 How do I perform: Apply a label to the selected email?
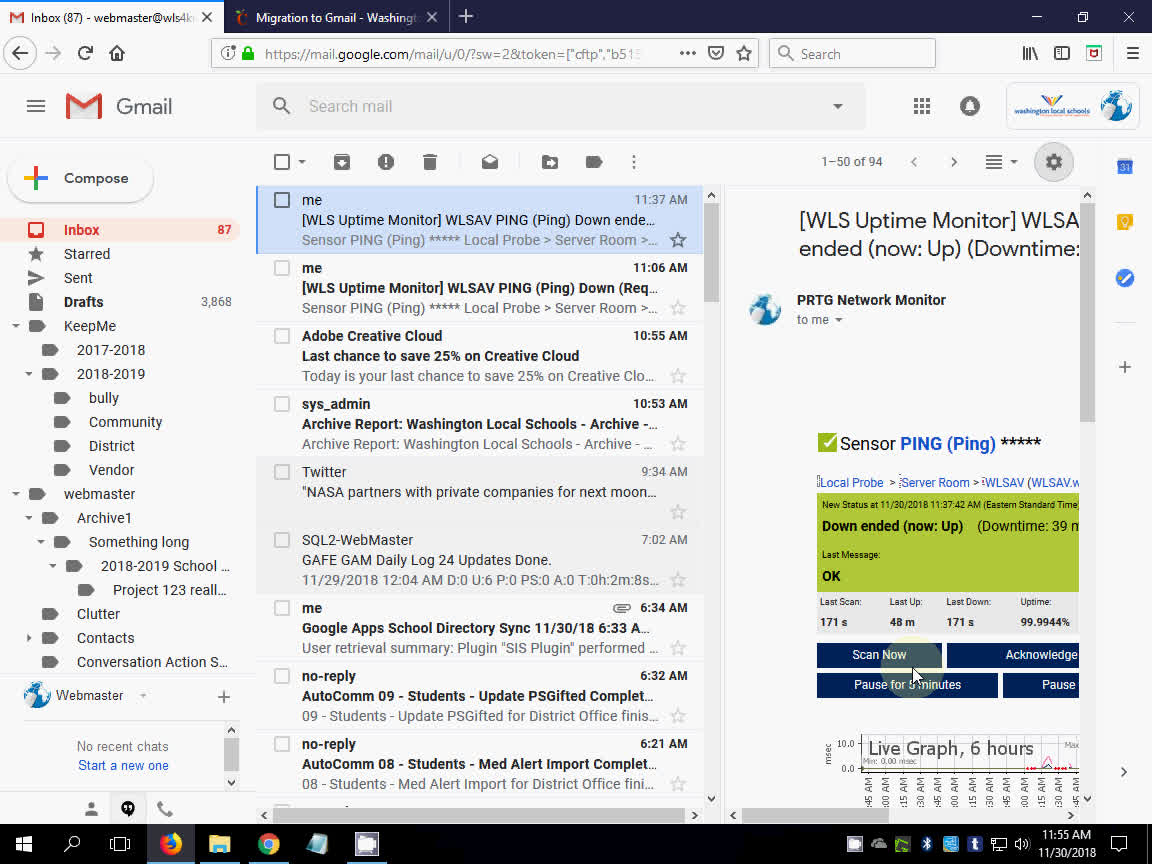pos(593,161)
